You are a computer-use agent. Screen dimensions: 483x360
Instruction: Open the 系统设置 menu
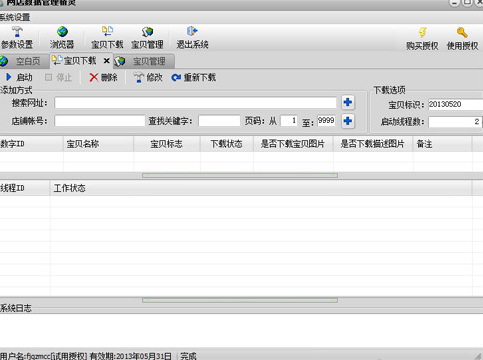coord(15,17)
